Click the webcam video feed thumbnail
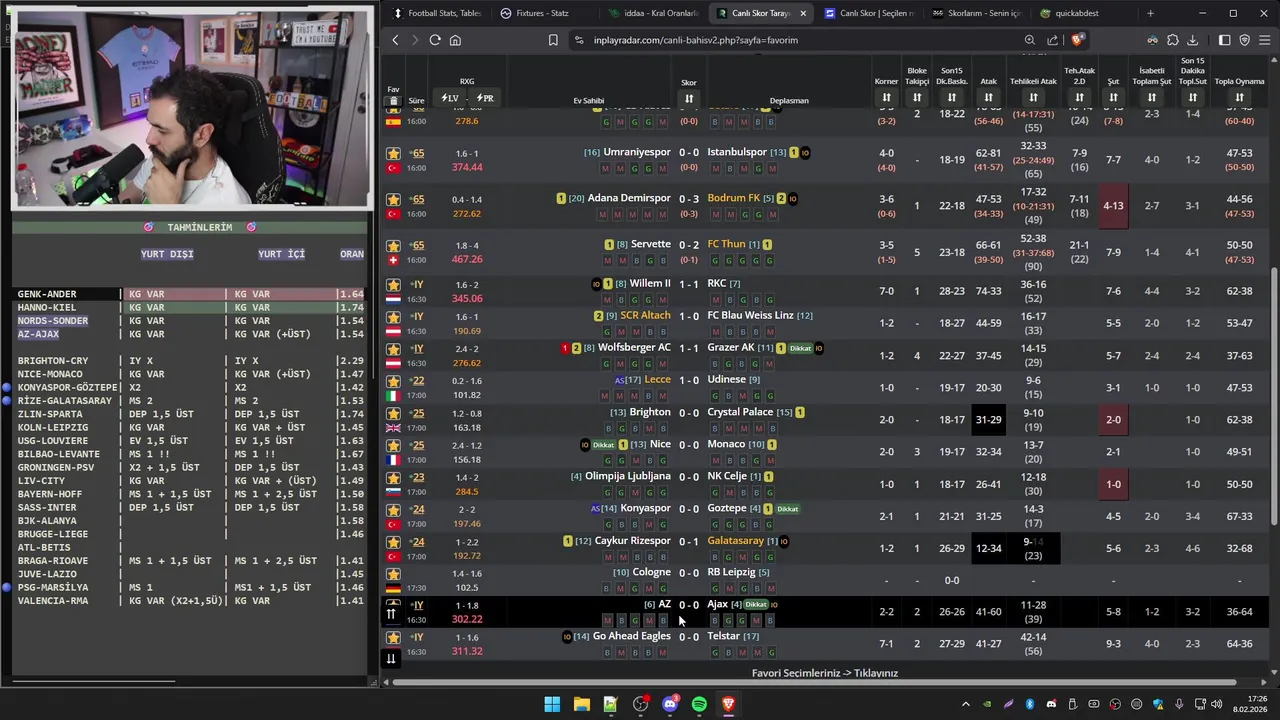Screen dimensions: 1280x720 click(x=190, y=108)
